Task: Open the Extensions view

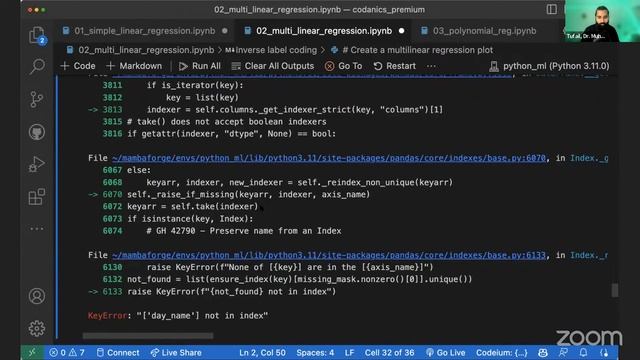Action: (x=37, y=197)
